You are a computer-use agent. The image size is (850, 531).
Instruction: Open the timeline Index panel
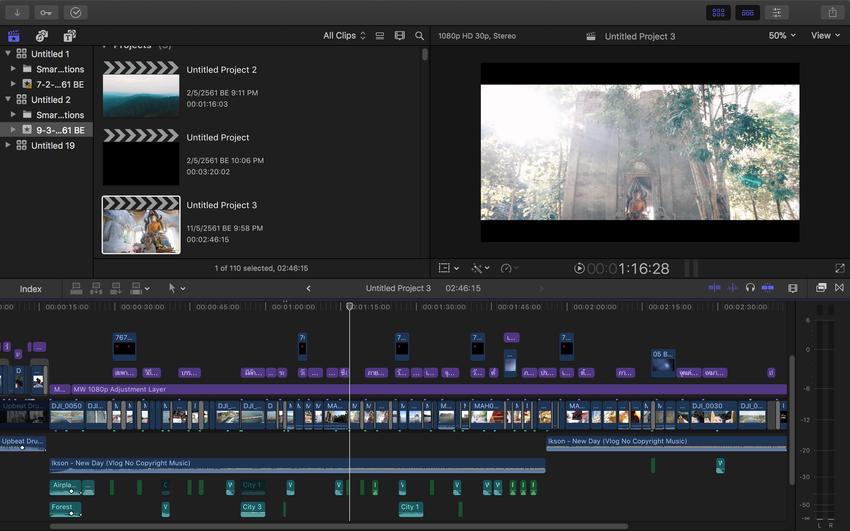[x=30, y=289]
